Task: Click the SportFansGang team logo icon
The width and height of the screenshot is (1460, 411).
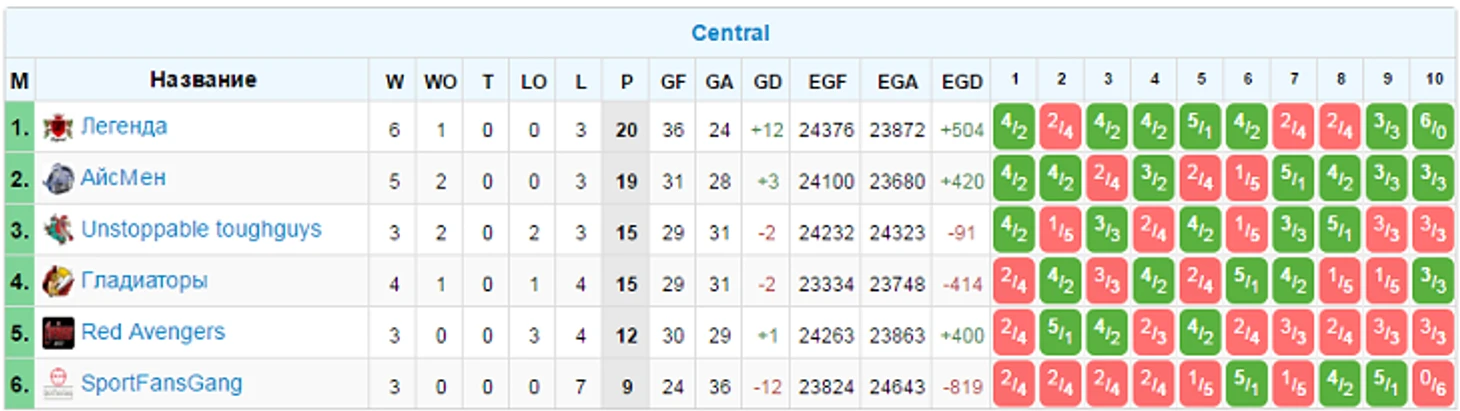Action: pos(58,384)
